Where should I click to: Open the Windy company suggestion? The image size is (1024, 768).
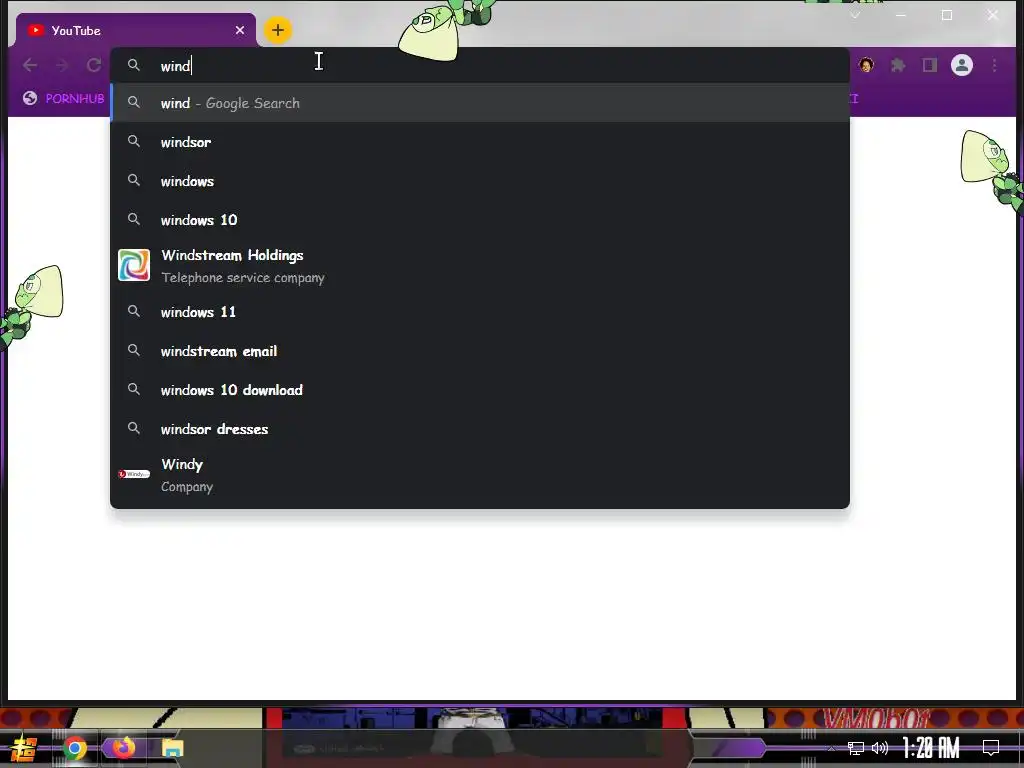480,475
